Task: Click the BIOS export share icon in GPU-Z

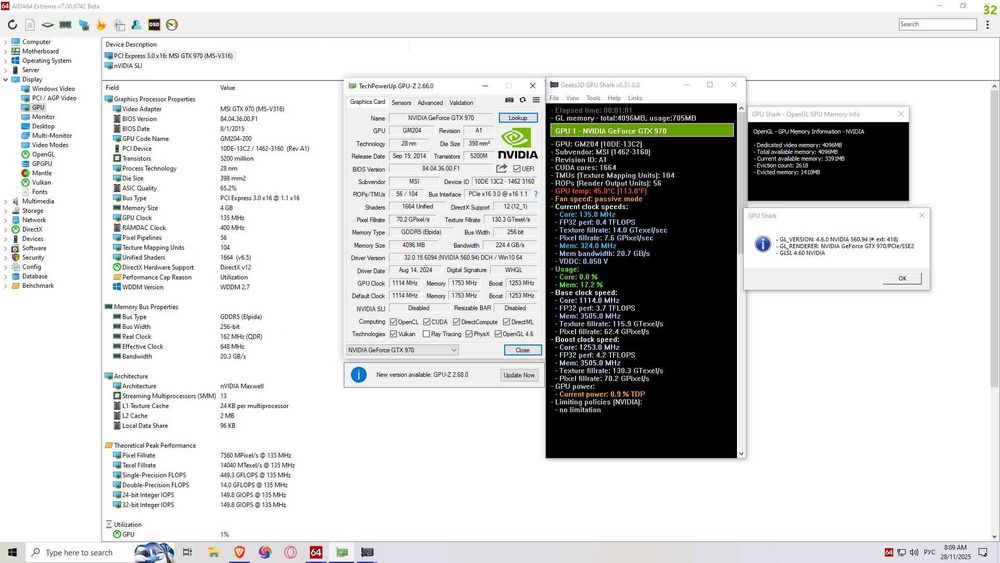Action: (x=502, y=168)
